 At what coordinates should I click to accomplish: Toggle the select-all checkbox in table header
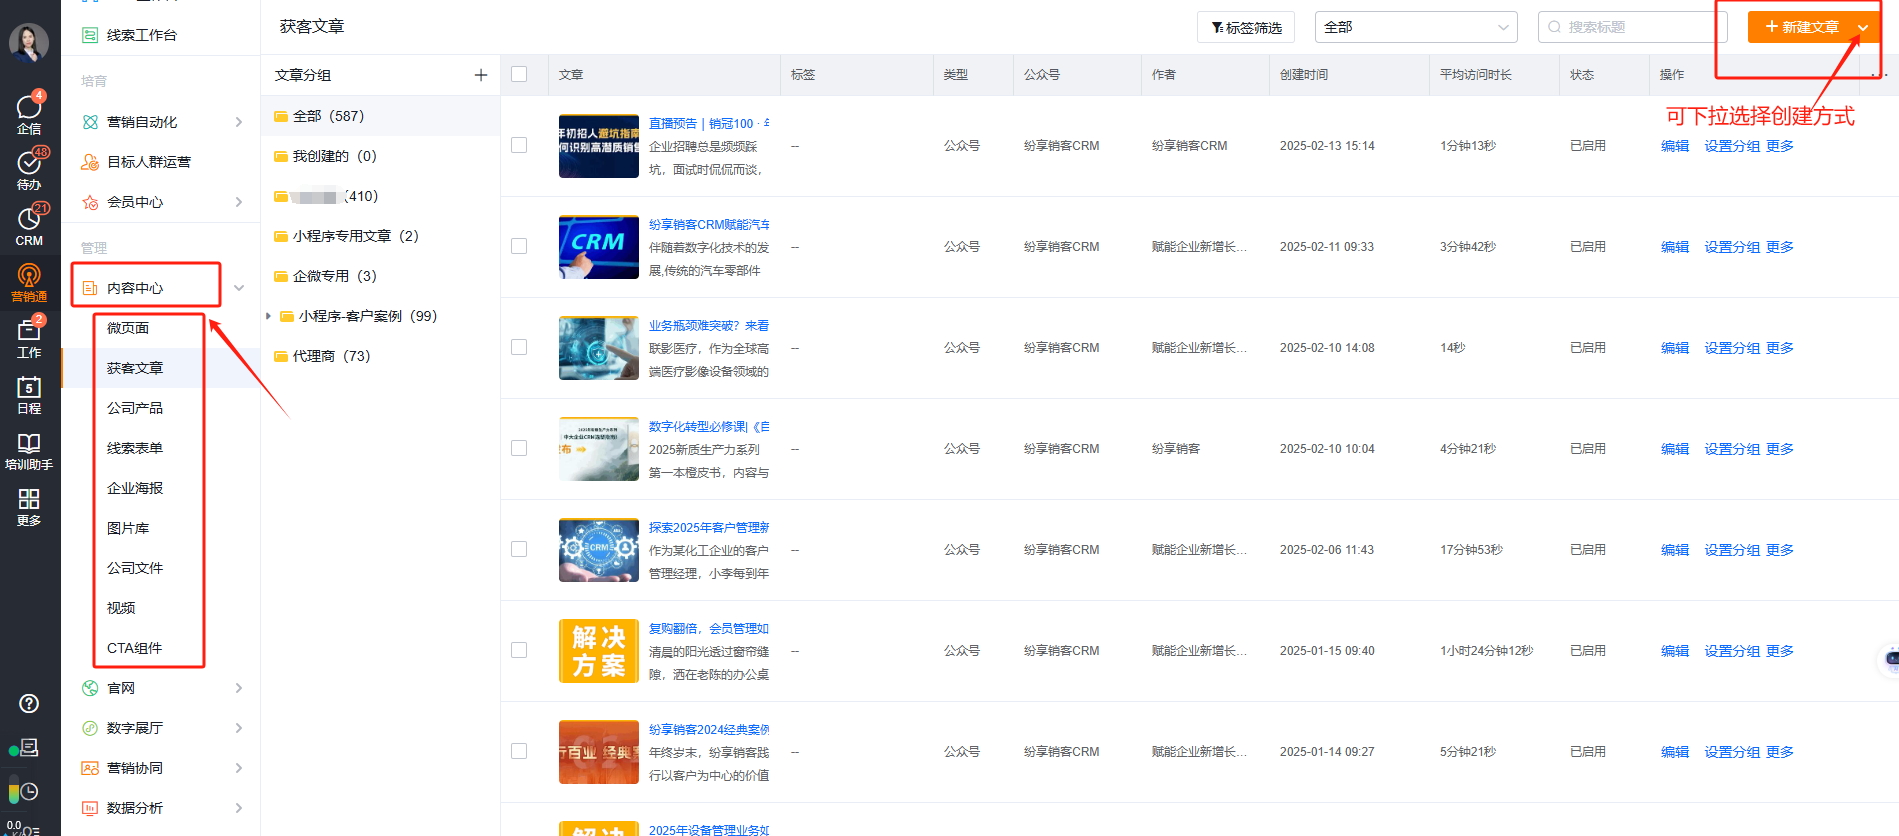tap(519, 74)
